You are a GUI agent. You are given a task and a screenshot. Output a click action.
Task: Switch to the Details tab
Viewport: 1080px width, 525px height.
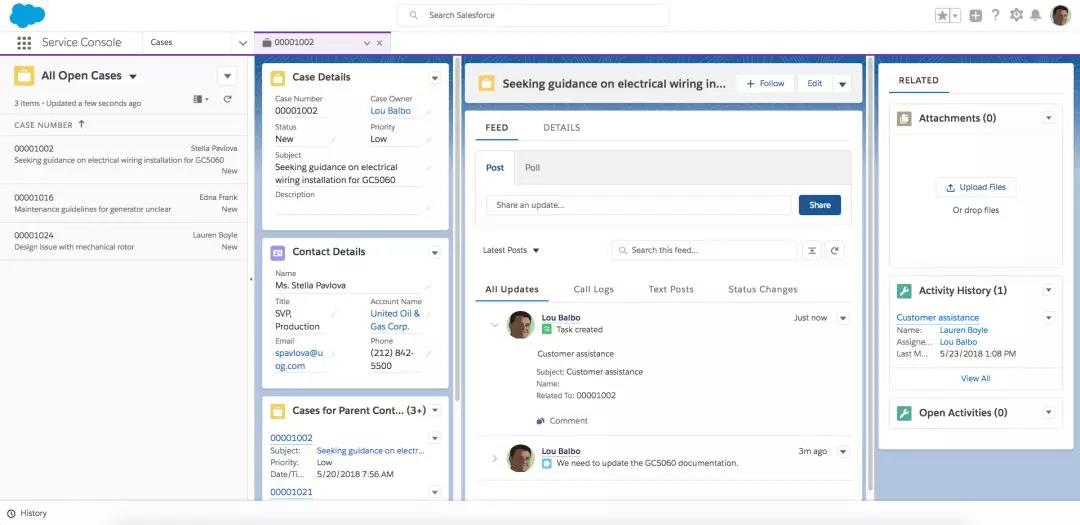(561, 128)
